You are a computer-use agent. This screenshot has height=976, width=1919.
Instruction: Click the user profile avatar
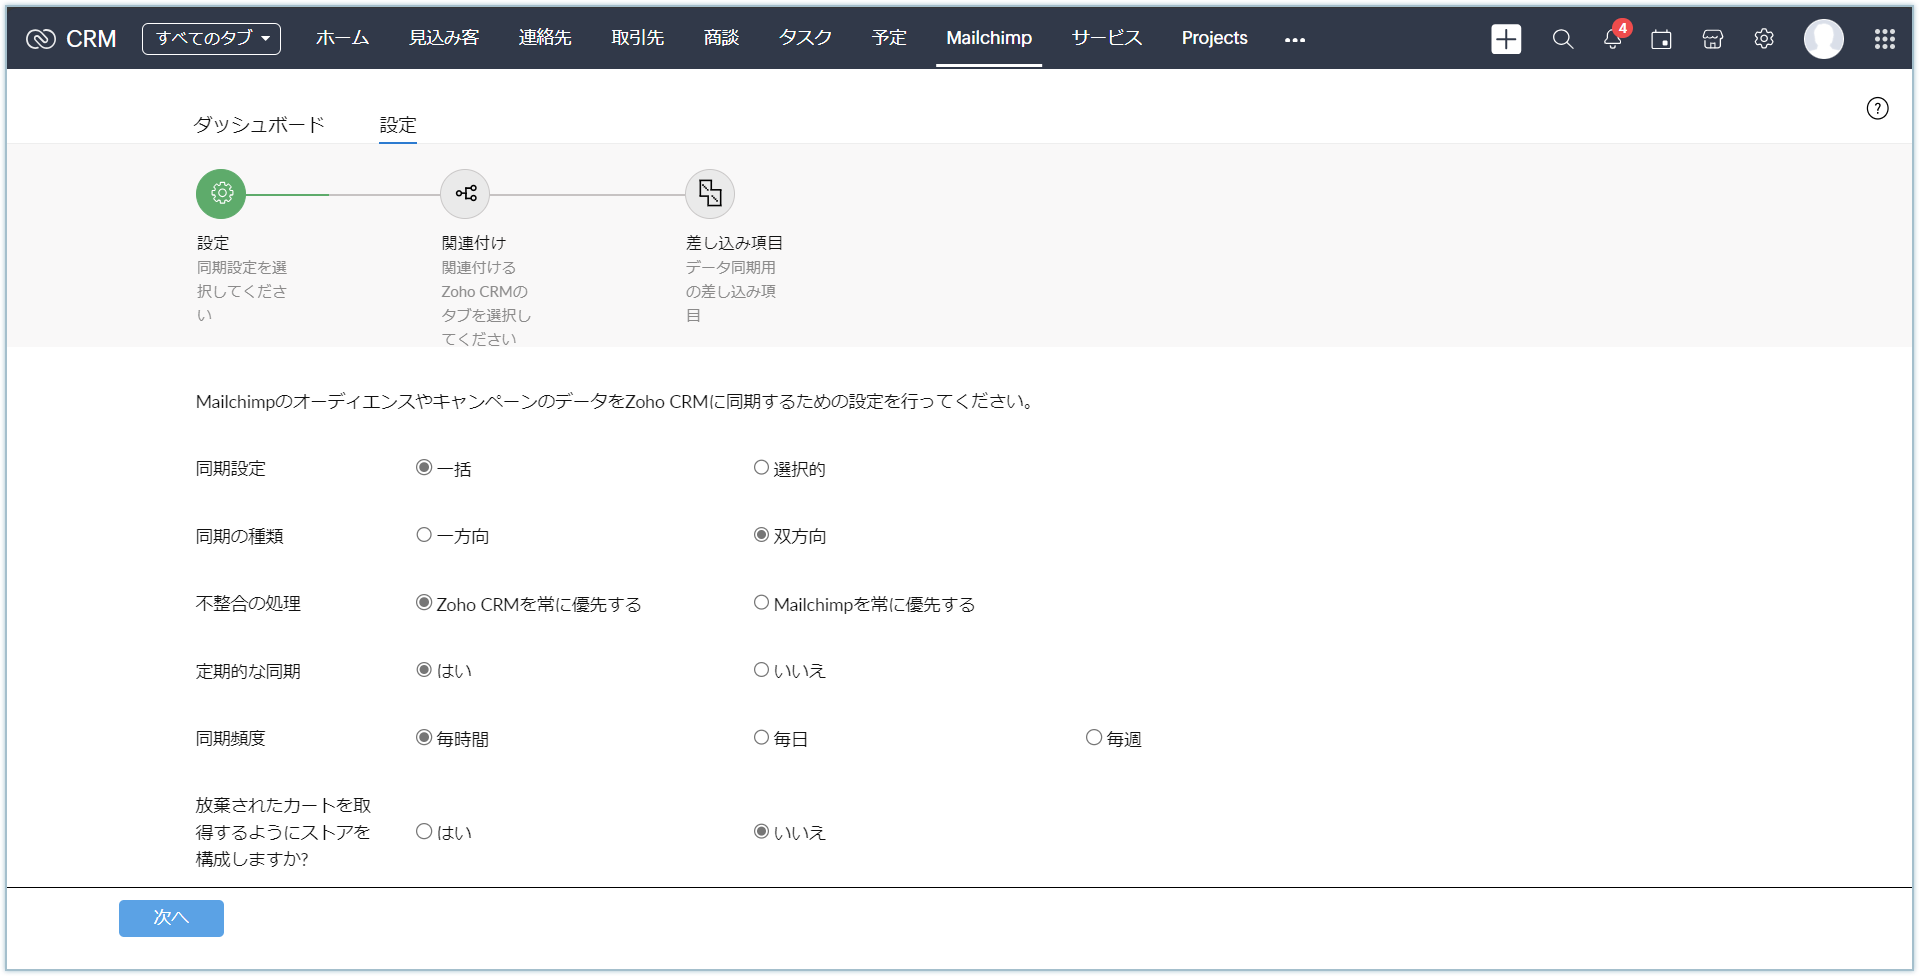point(1823,39)
